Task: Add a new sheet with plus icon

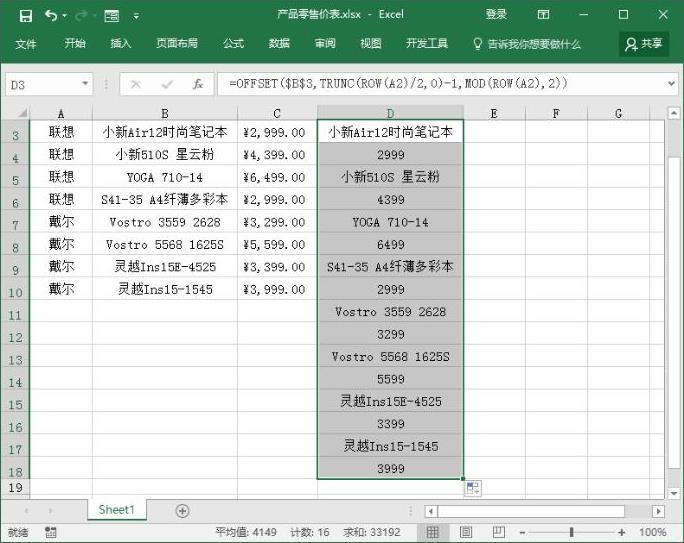Action: [x=182, y=511]
